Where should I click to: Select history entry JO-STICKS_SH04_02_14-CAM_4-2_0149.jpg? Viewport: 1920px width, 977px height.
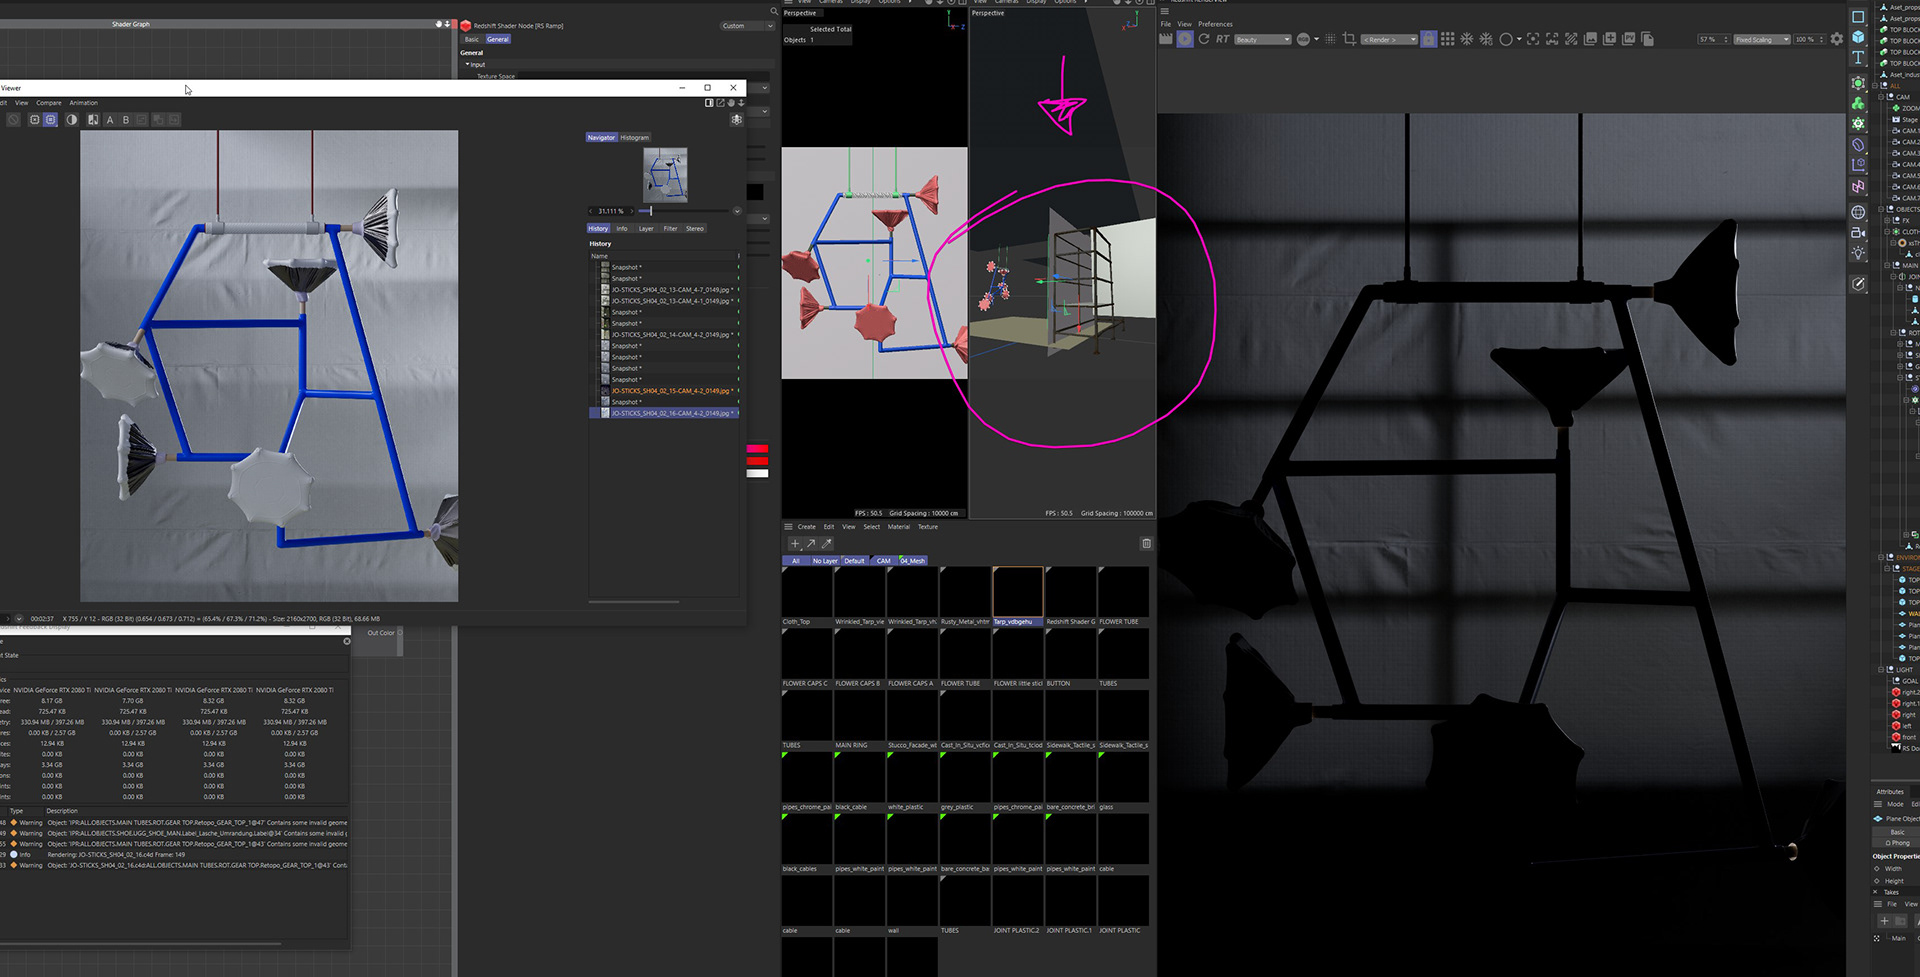click(670, 335)
